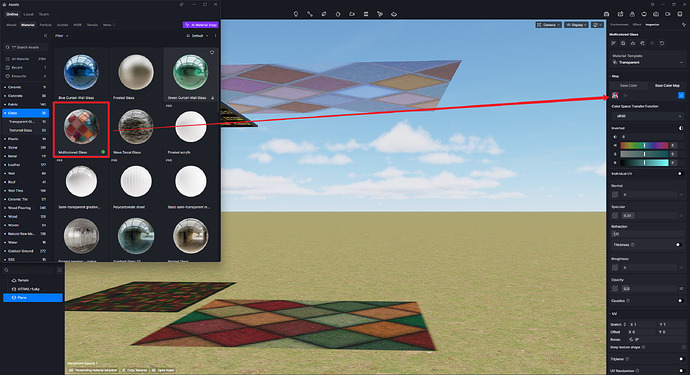Open Recent materials list

pyautogui.click(x=26, y=67)
